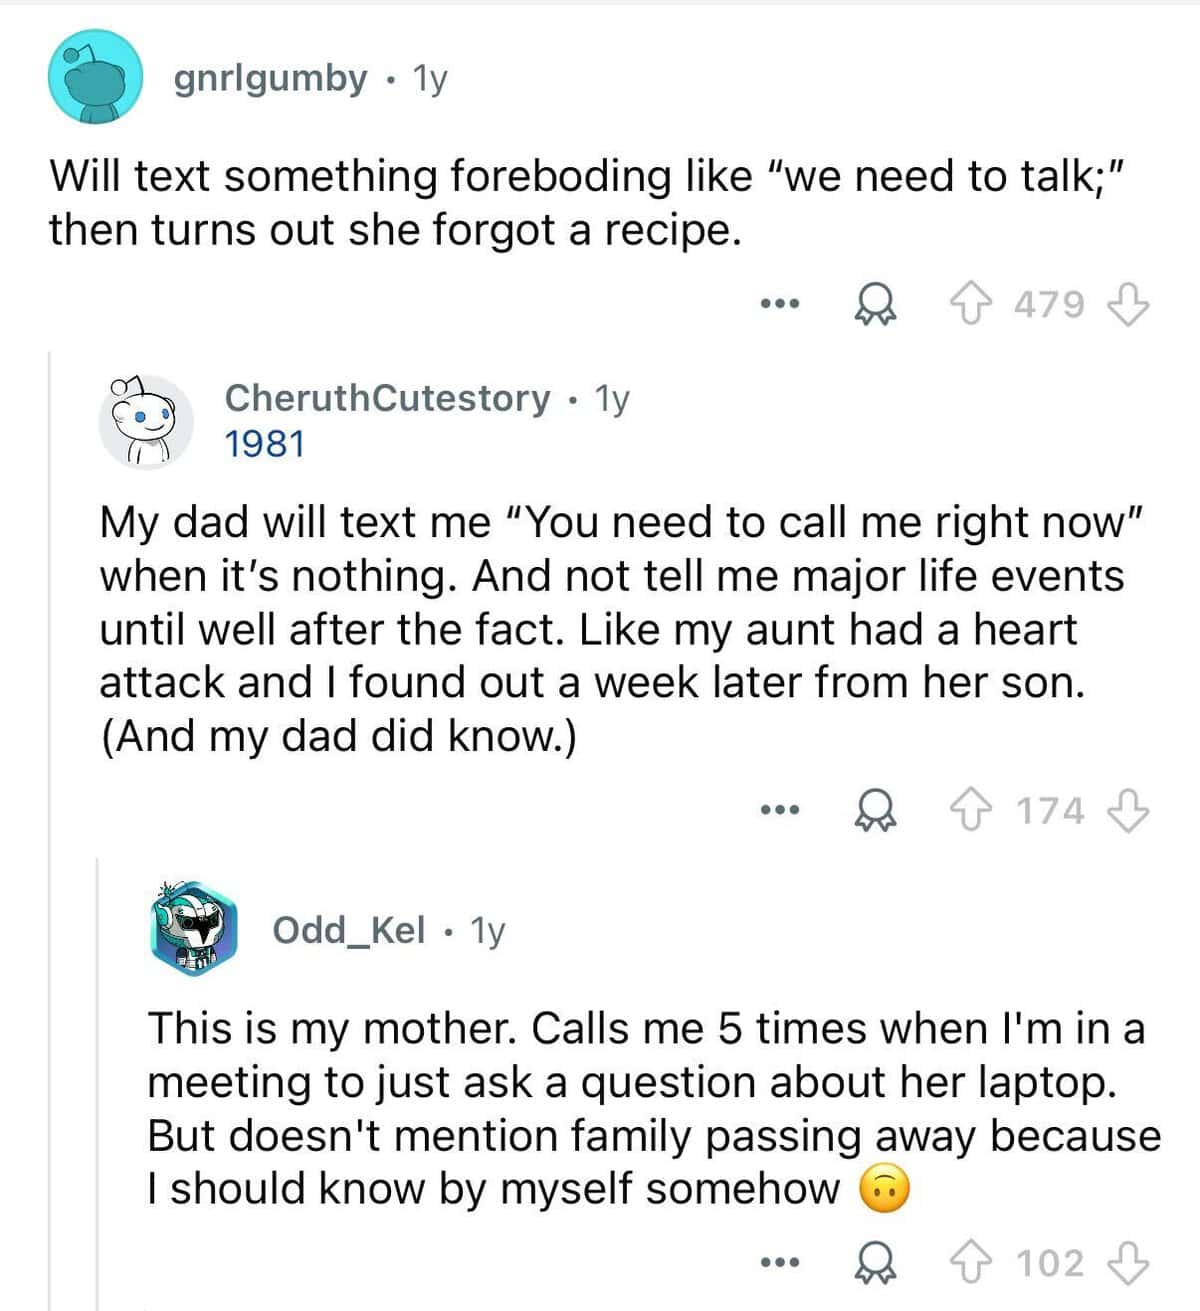This screenshot has width=1200, height=1311.
Task: Give an award to gnrlgumby's comment
Action: tap(875, 305)
